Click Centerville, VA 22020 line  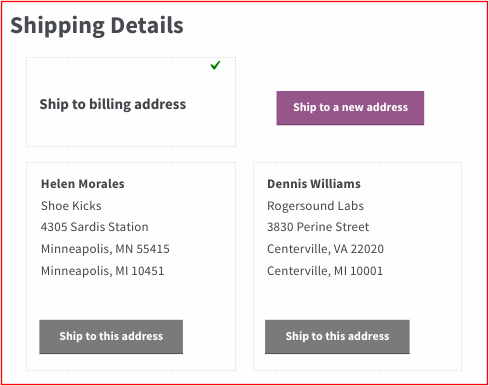pyautogui.click(x=325, y=249)
